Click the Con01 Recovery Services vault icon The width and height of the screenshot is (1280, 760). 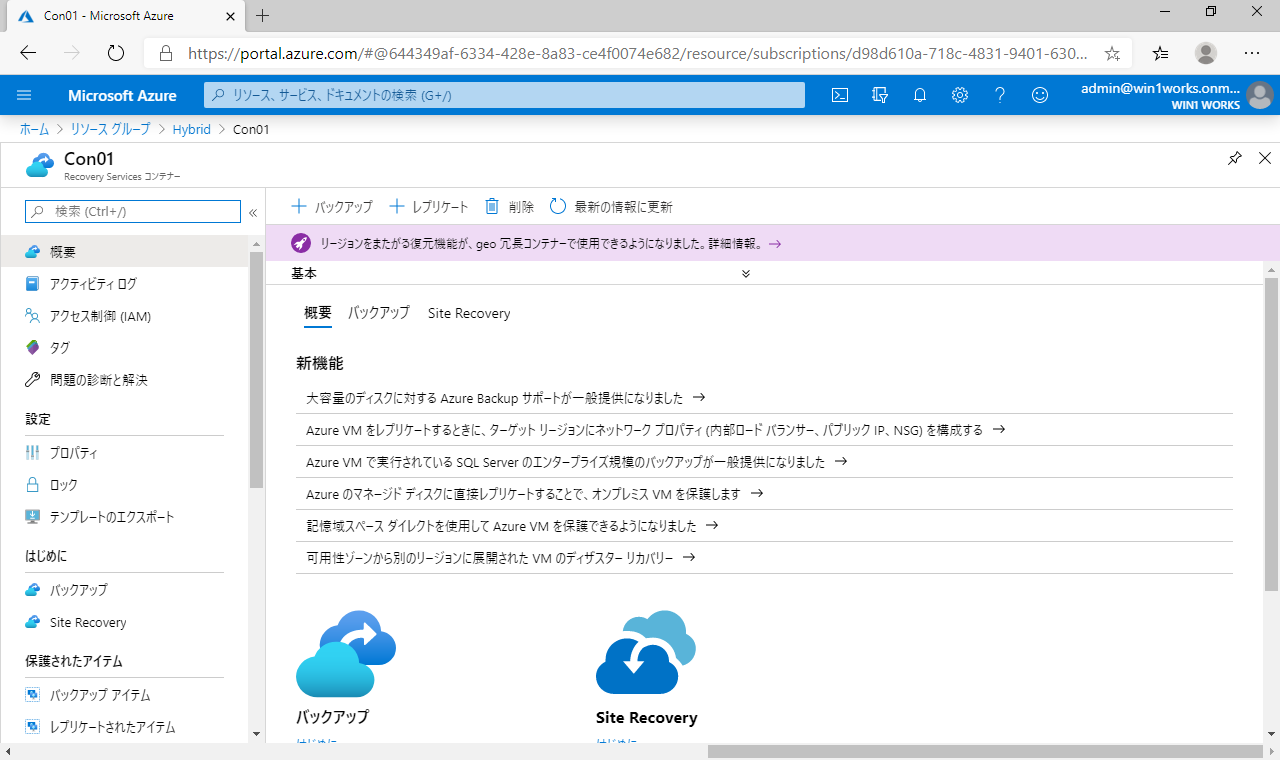[x=40, y=165]
